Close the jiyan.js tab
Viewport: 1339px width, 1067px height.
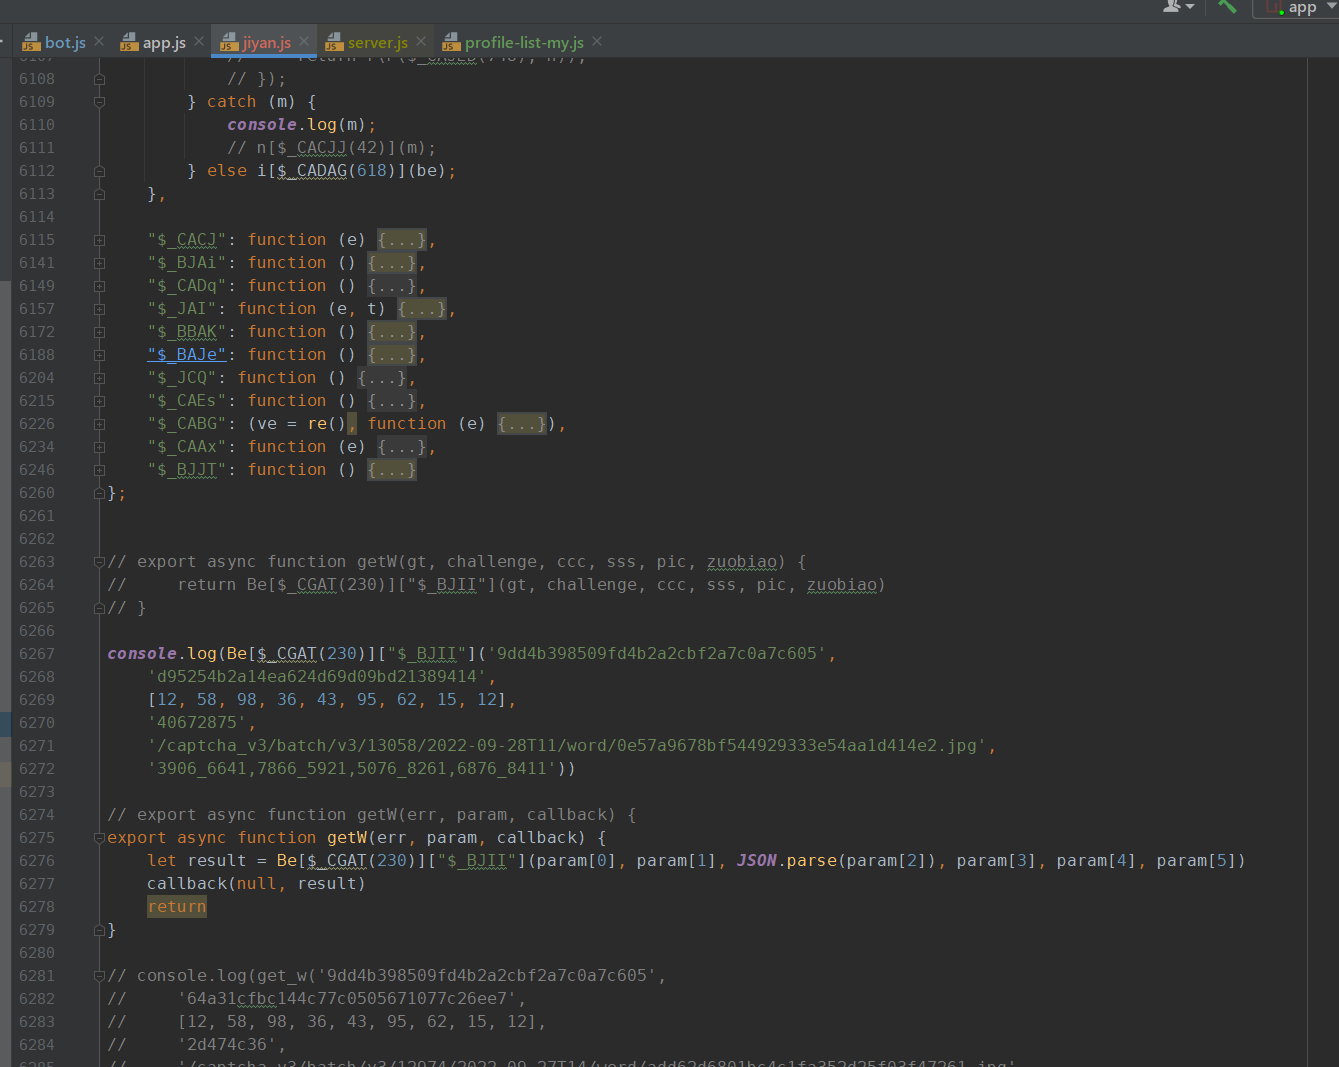point(304,41)
